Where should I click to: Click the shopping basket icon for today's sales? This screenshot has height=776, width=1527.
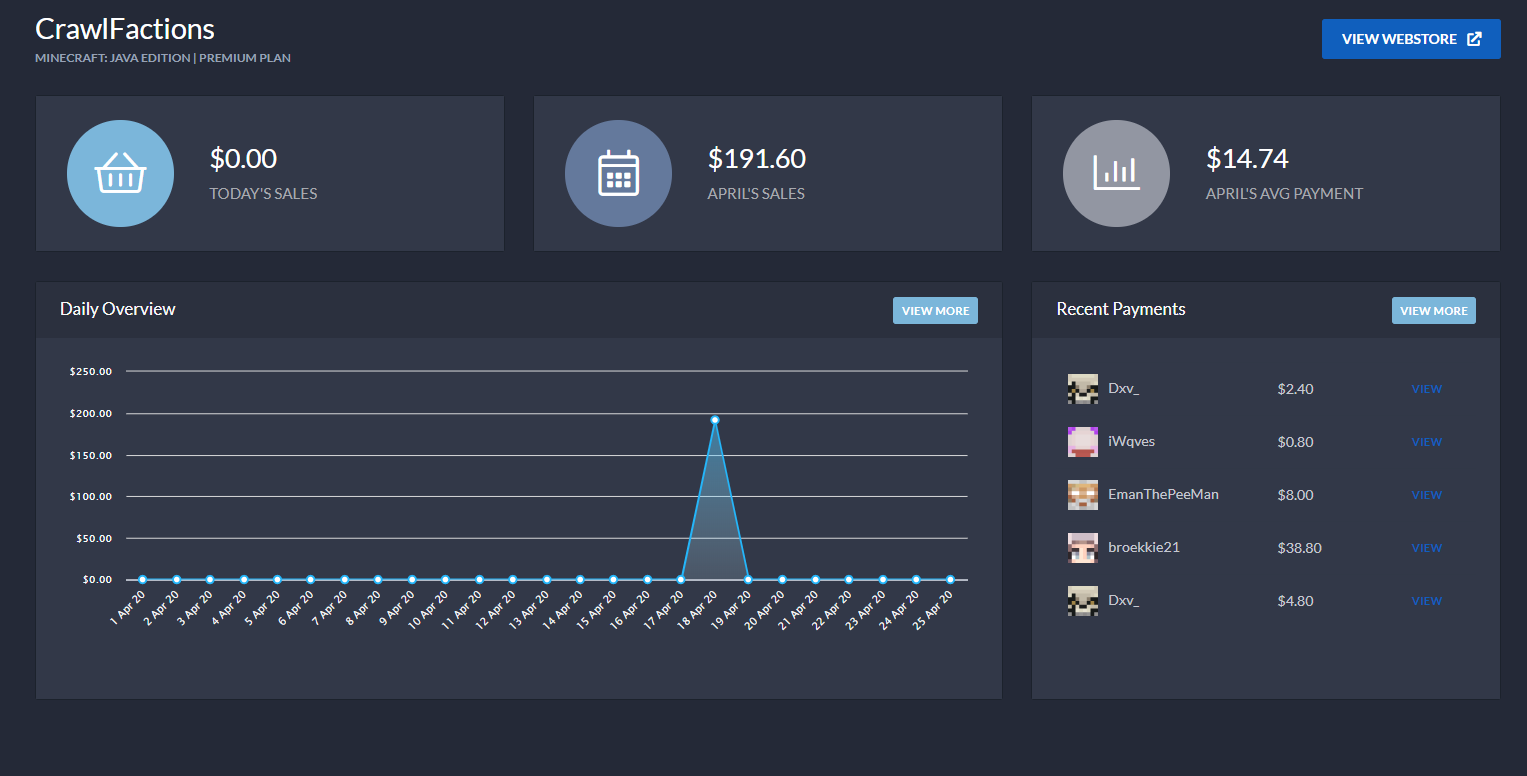120,173
